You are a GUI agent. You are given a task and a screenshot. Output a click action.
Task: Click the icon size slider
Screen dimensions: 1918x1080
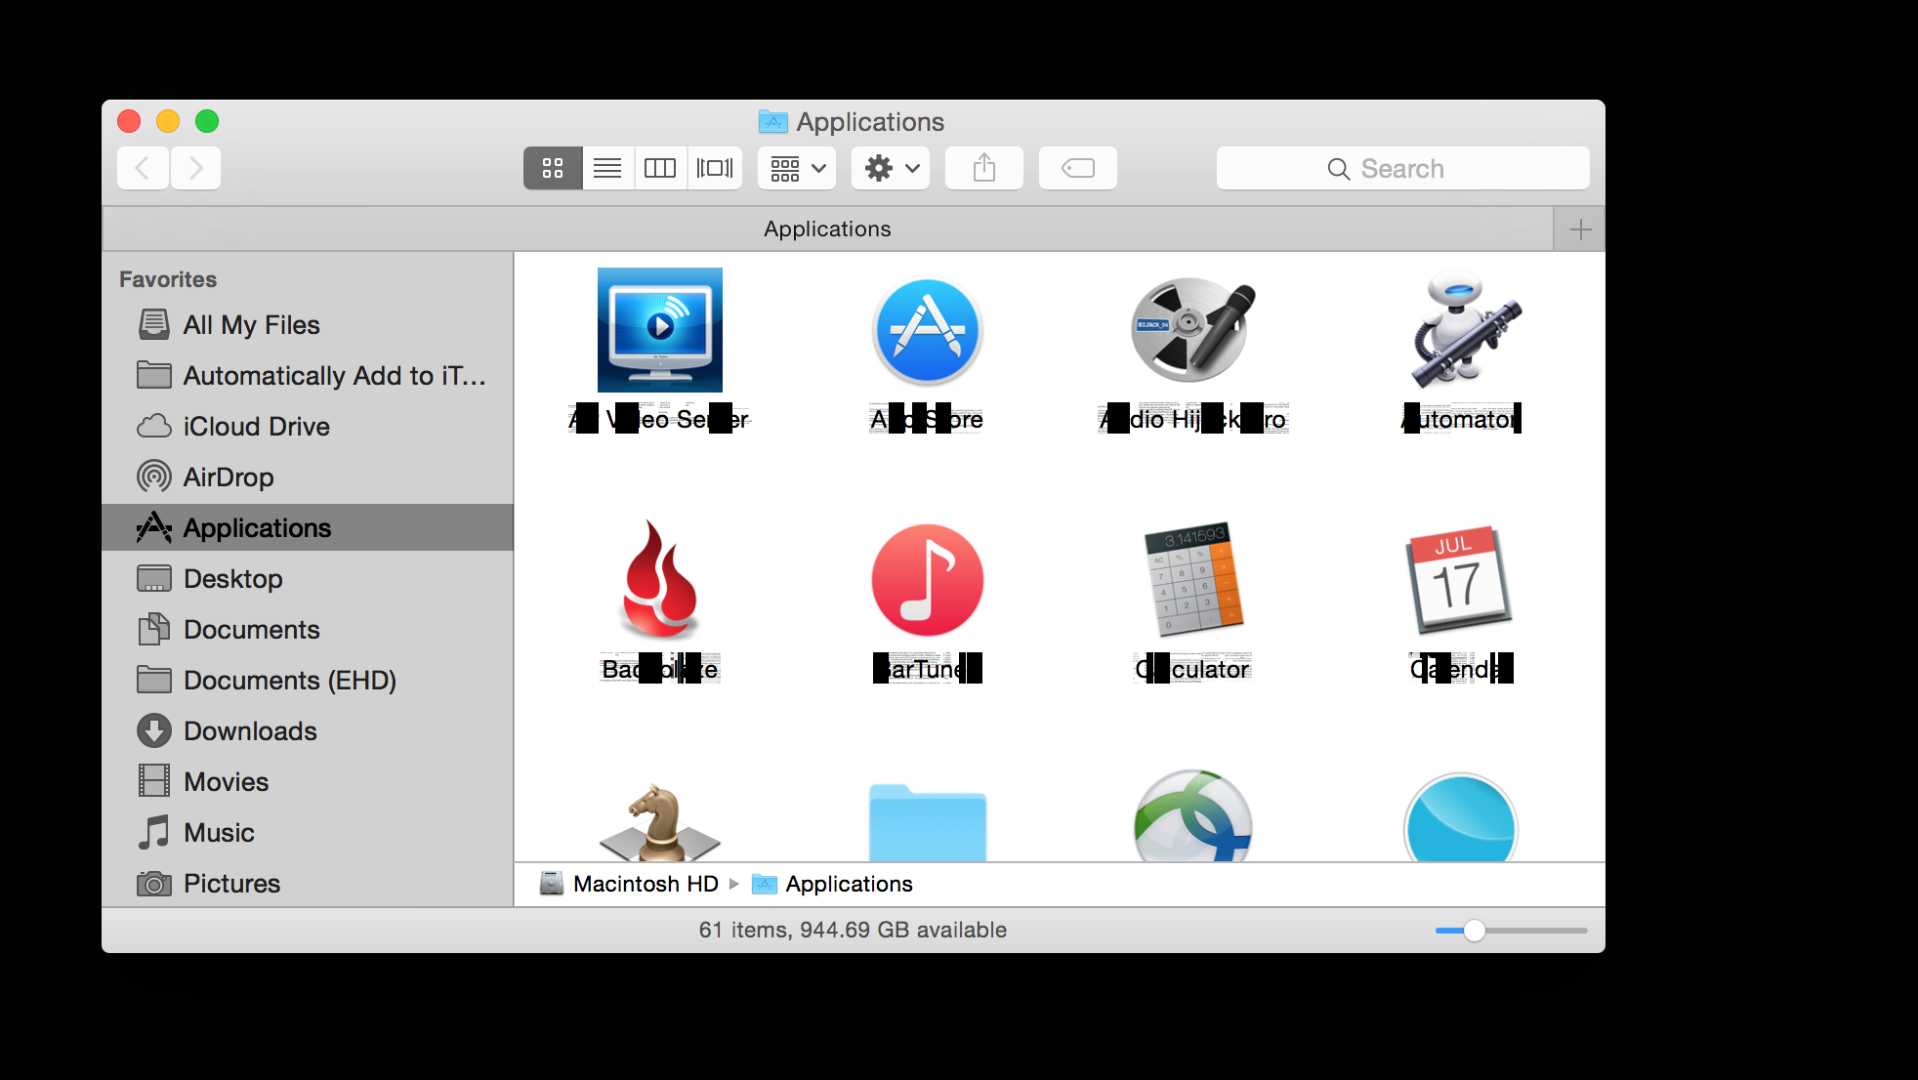pyautogui.click(x=1511, y=931)
